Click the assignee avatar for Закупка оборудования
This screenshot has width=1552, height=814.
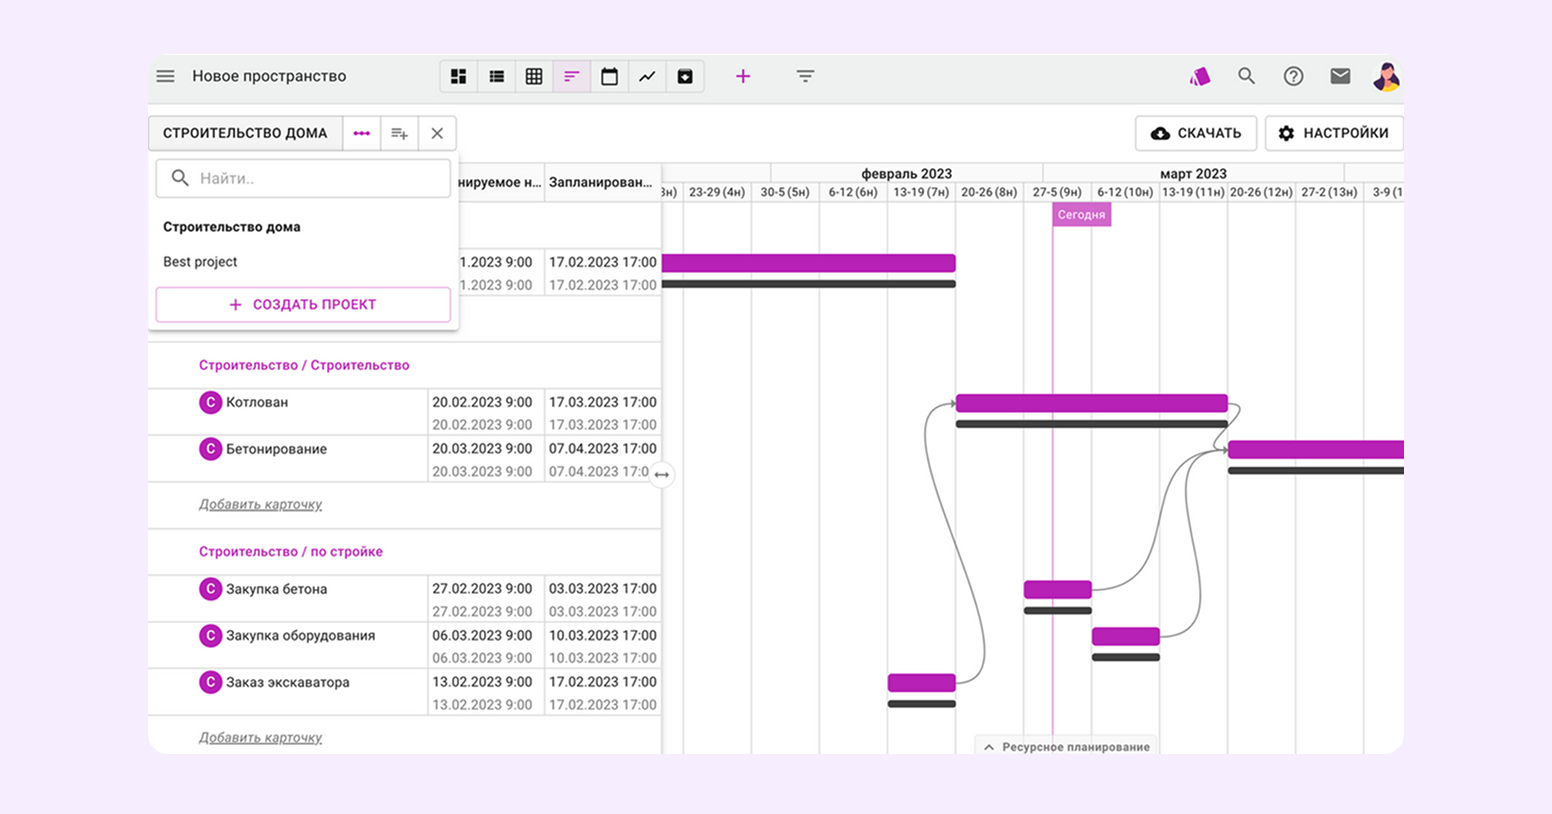[x=210, y=635]
